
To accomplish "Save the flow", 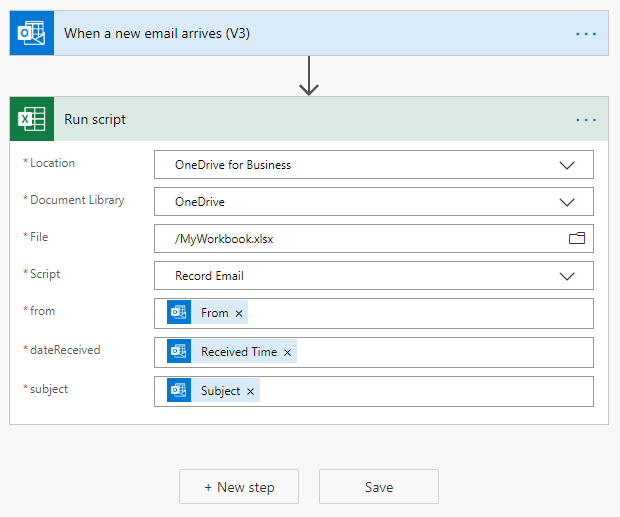I will 379,487.
